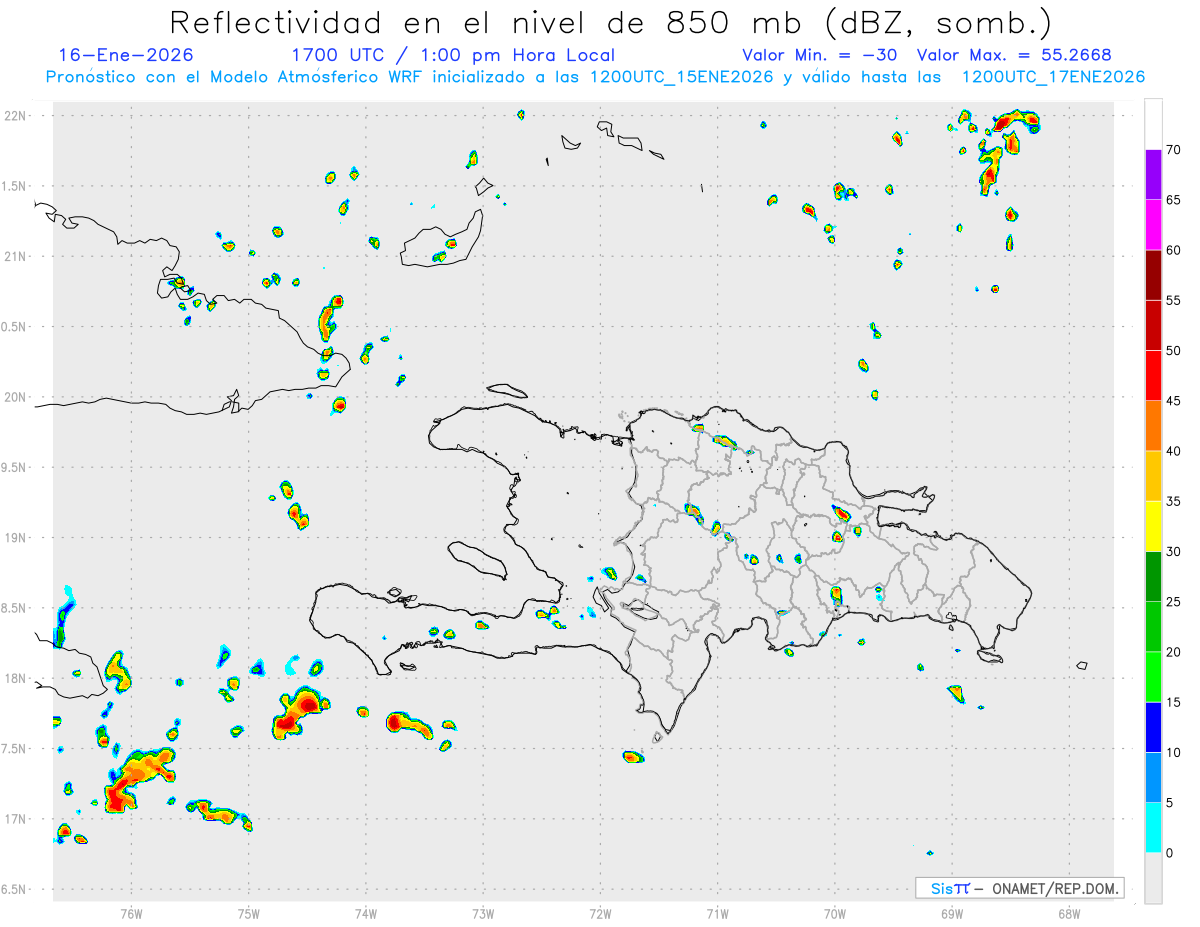Click the dark blue 10–15 dBZ colorbar segment
The width and height of the screenshot is (1200, 927).
pos(1153,727)
